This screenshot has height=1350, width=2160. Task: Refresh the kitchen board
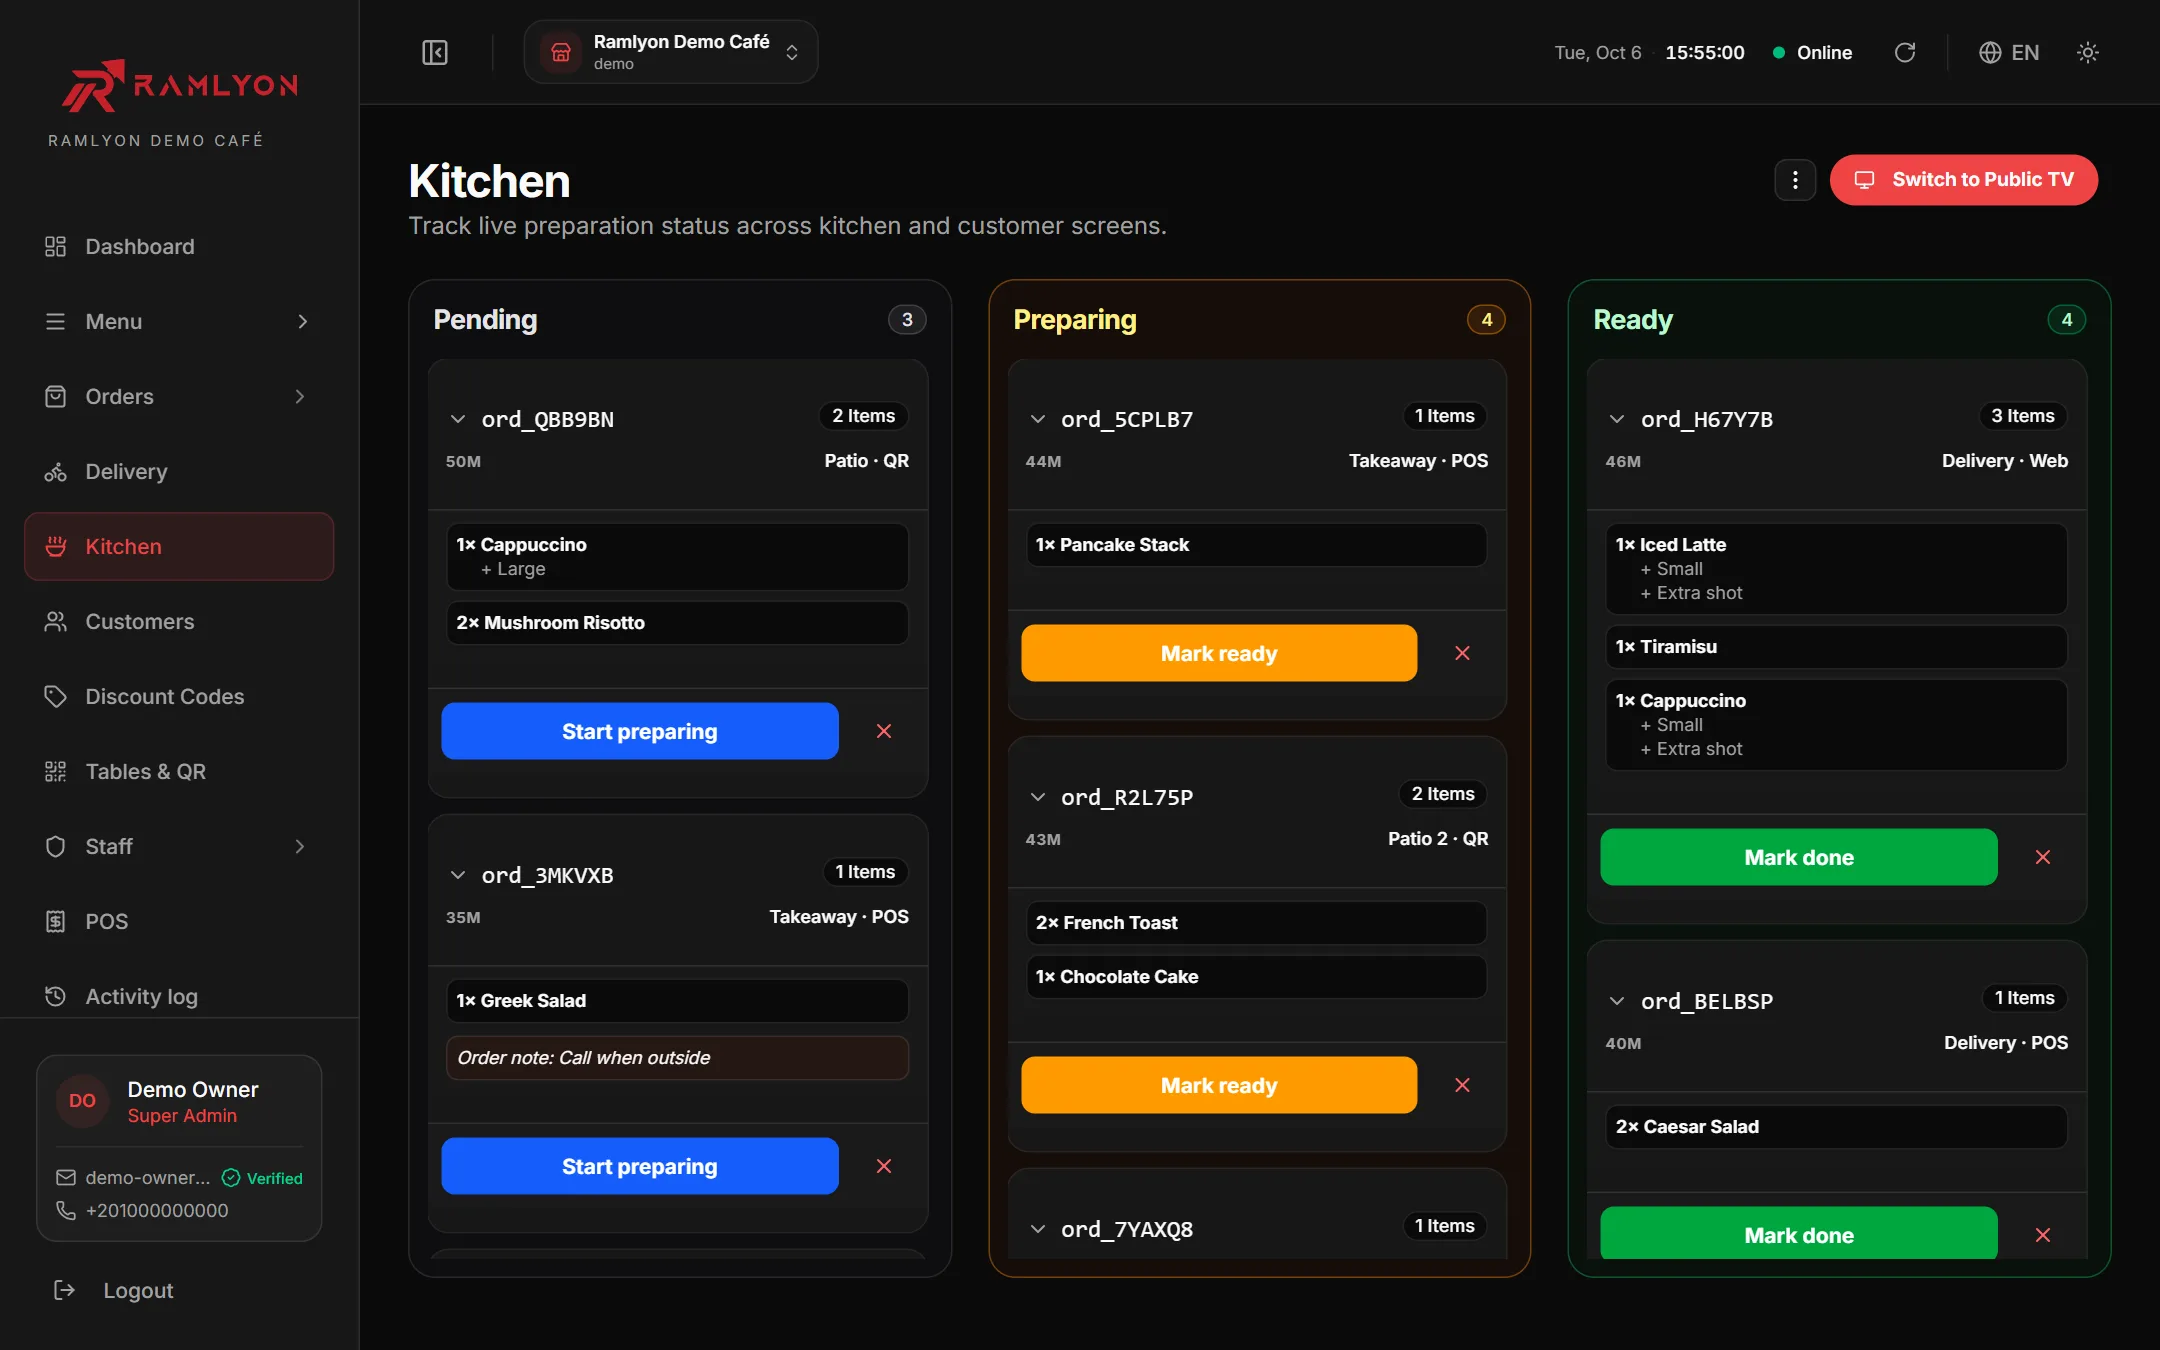1905,52
